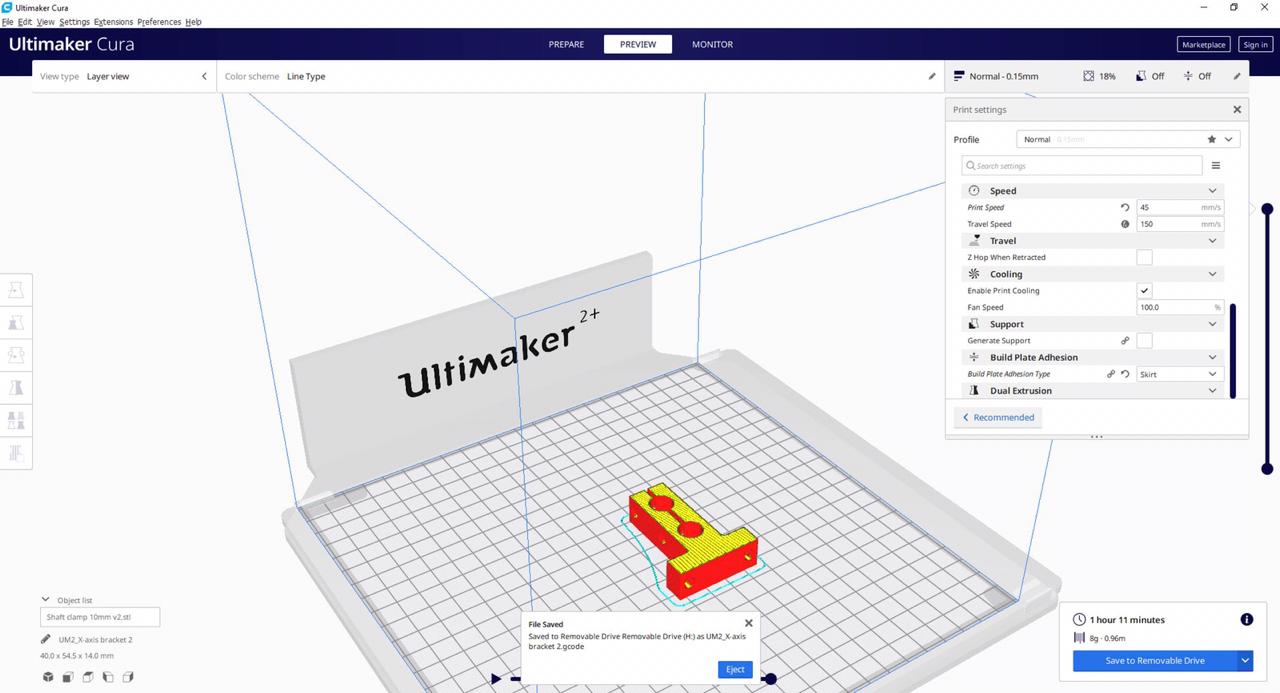Select the Move tool in the left toolbar

[16, 289]
